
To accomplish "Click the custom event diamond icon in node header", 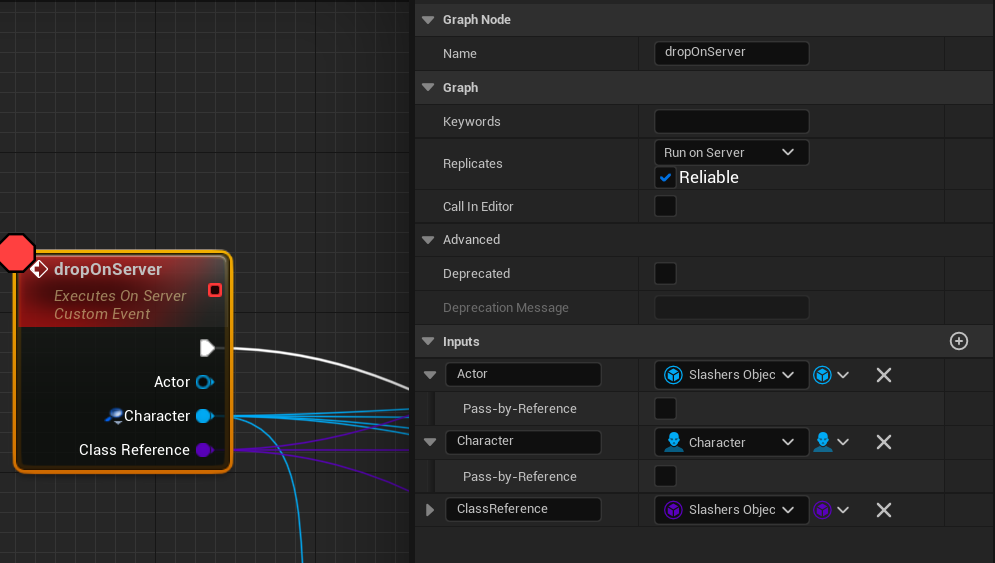I will pyautogui.click(x=39, y=269).
